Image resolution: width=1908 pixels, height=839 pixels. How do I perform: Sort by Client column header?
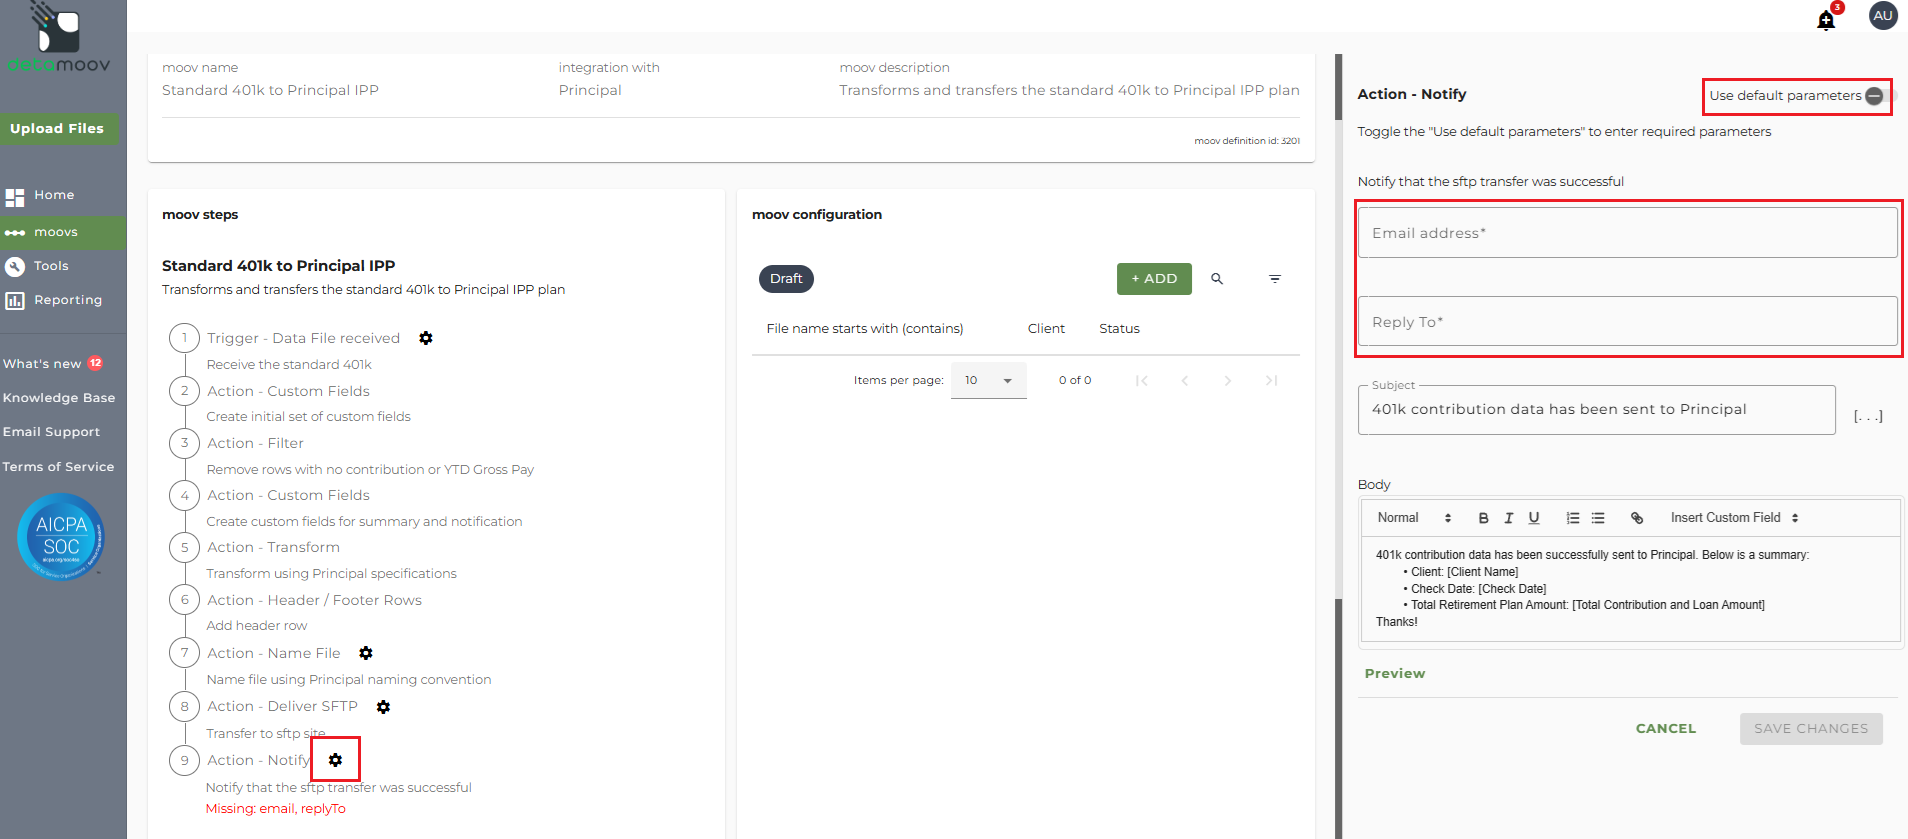[1046, 329]
